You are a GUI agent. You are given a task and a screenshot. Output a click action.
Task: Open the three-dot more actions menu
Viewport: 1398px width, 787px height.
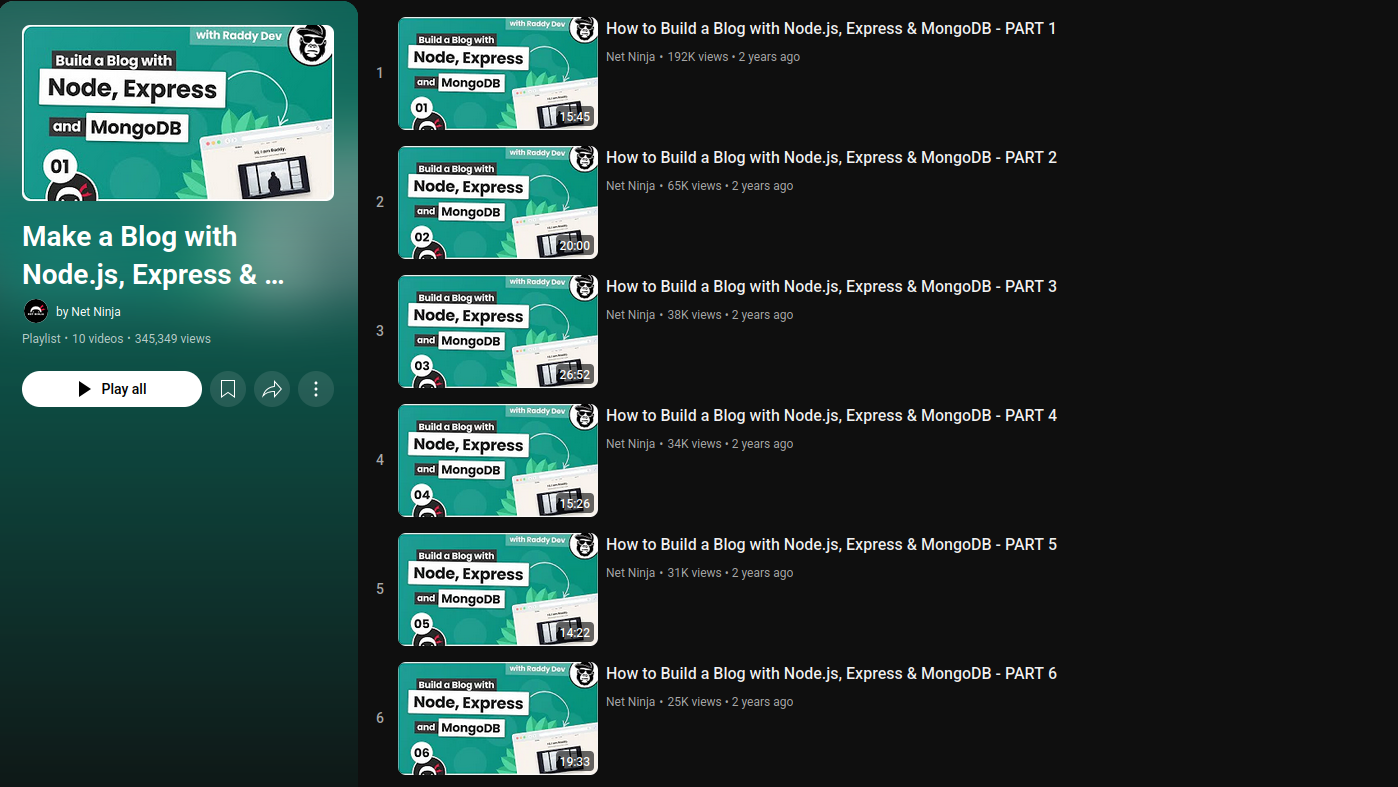point(316,389)
